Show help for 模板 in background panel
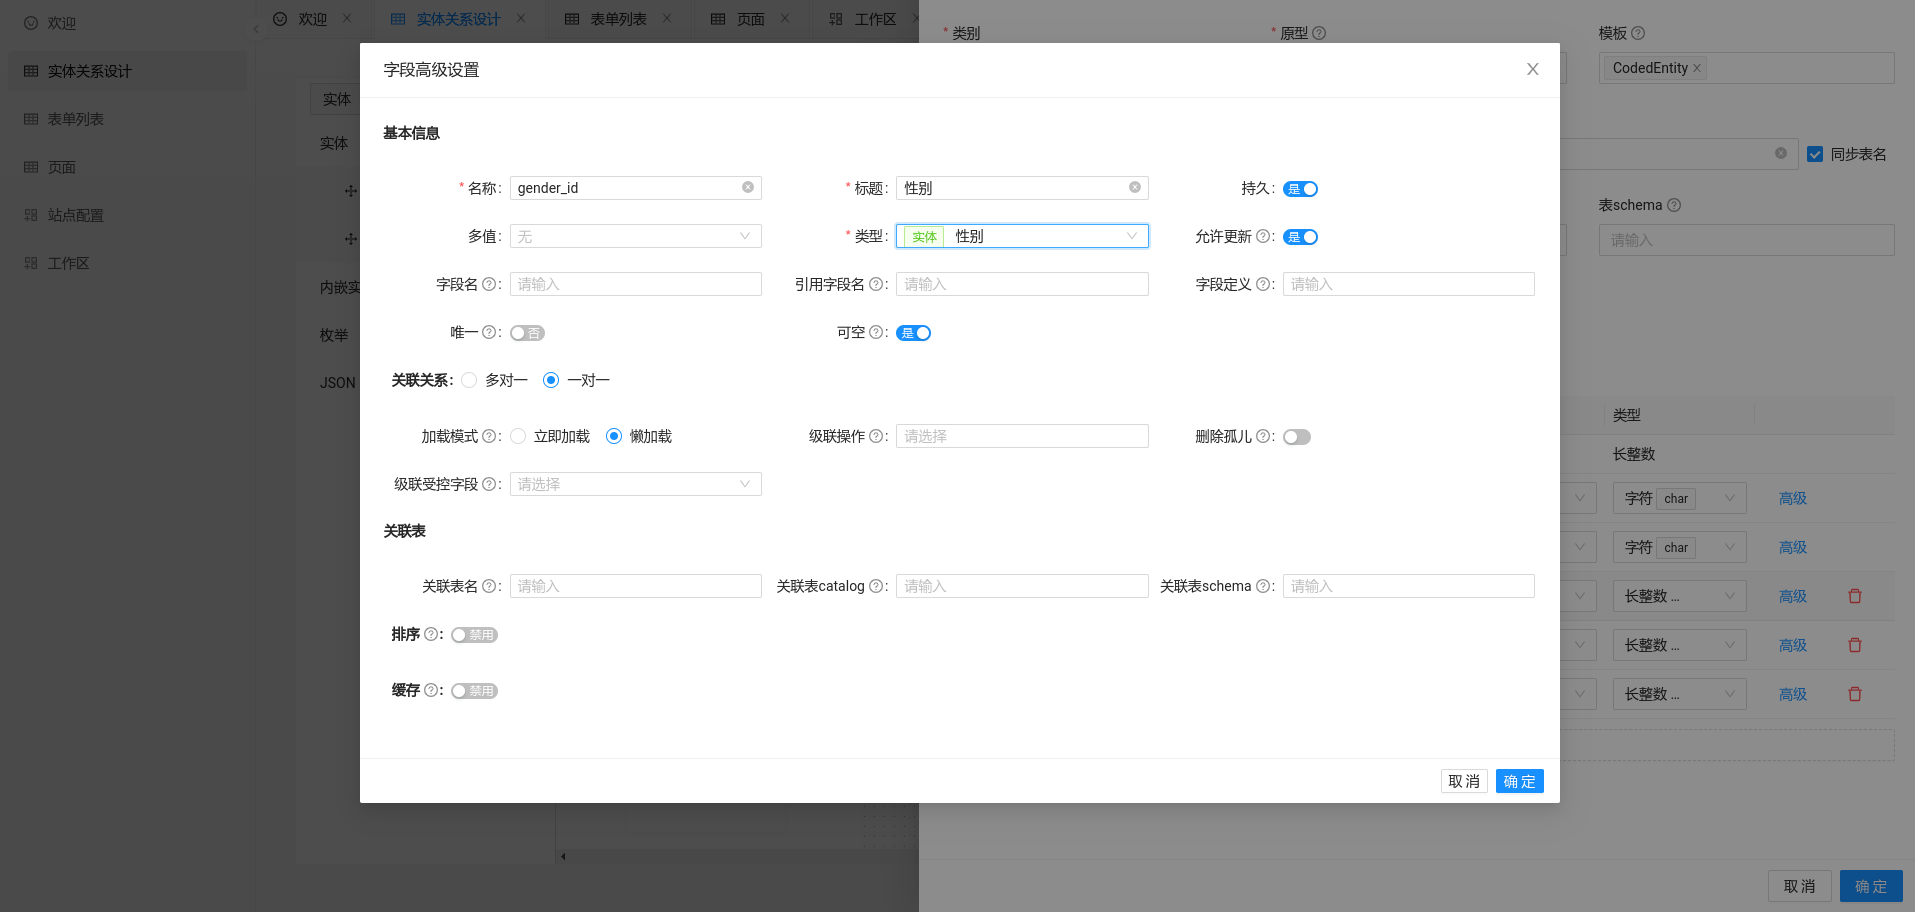The image size is (1915, 912). 1638,33
